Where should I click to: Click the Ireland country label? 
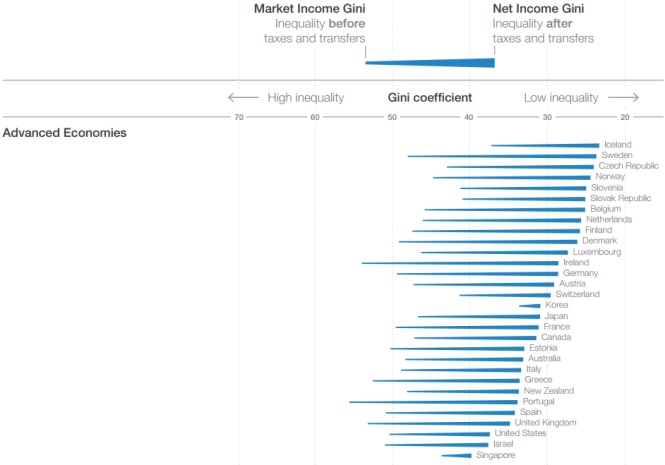[x=576, y=262]
